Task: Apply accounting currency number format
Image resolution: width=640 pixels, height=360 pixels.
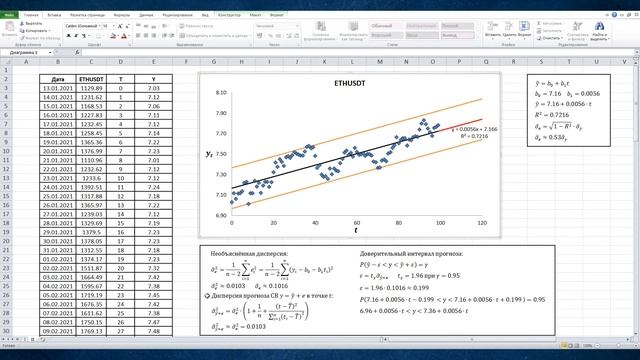Action: tap(260, 36)
